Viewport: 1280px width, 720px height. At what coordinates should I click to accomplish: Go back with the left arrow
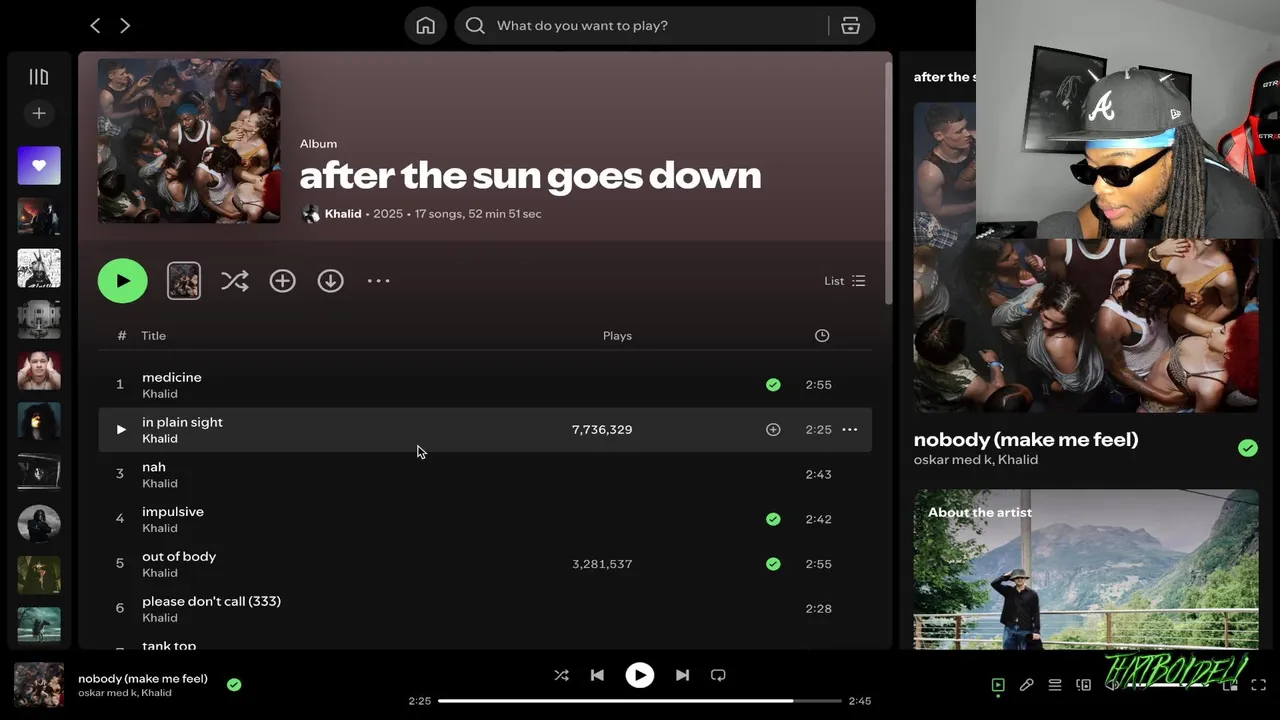click(95, 25)
